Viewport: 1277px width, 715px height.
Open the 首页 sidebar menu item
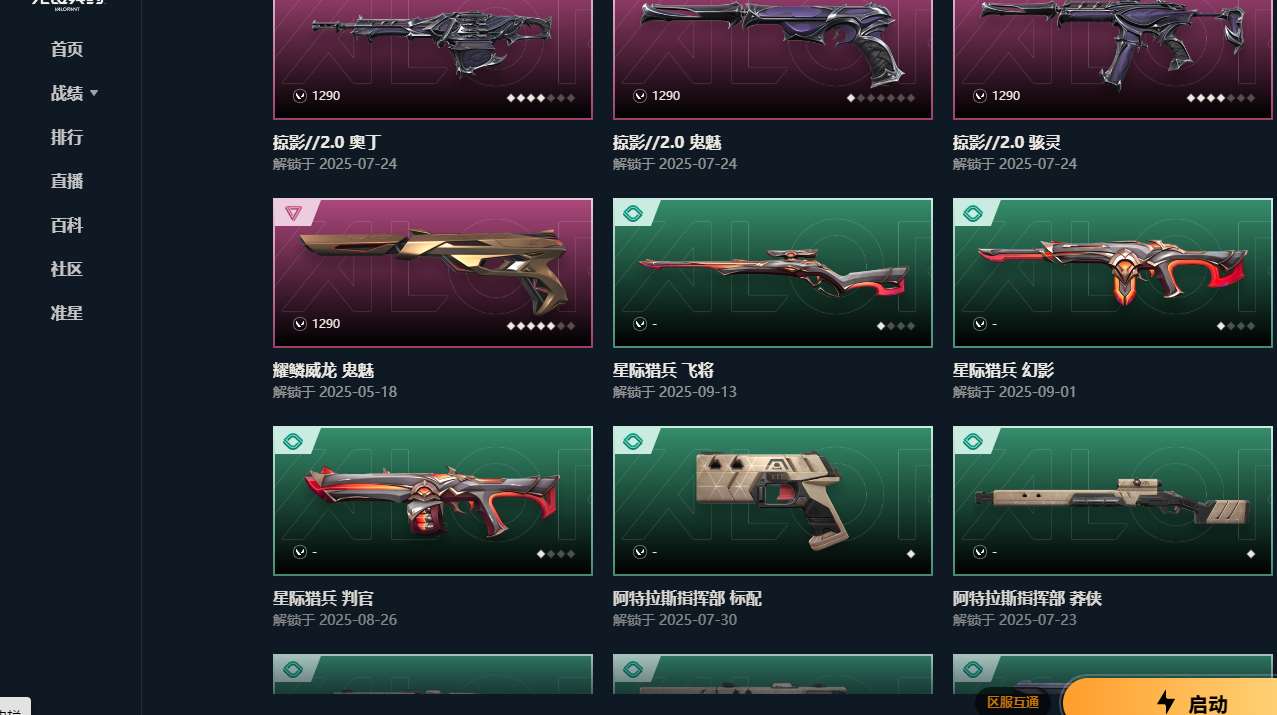coord(67,49)
